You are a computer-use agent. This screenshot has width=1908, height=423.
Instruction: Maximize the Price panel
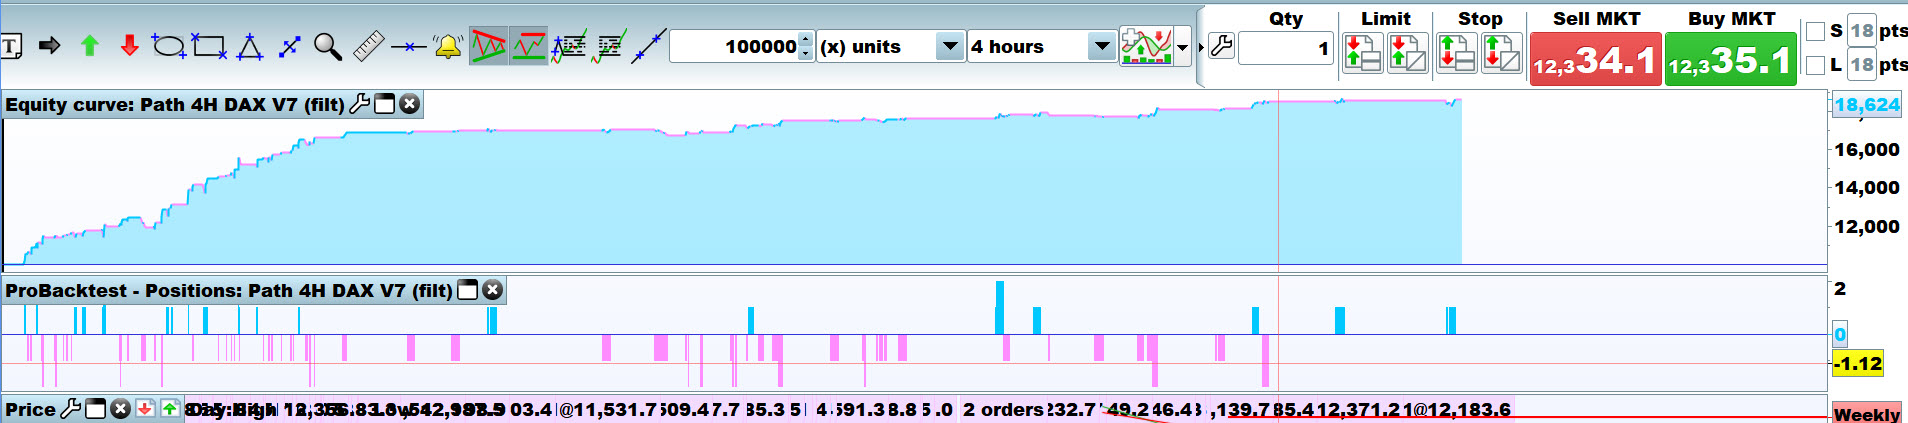[95, 409]
